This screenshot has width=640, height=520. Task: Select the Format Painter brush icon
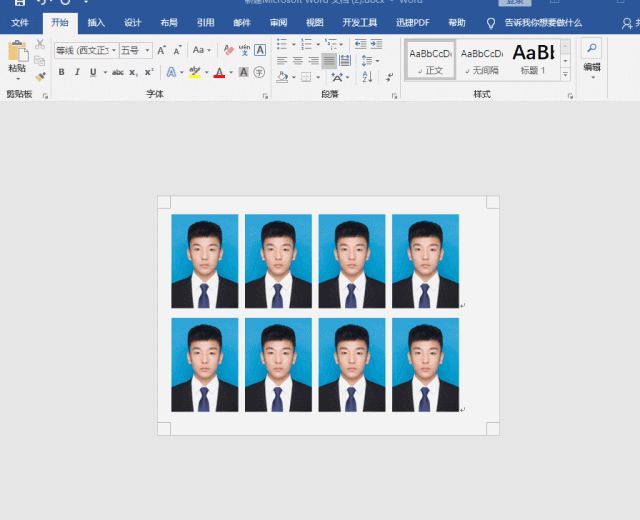[x=40, y=77]
